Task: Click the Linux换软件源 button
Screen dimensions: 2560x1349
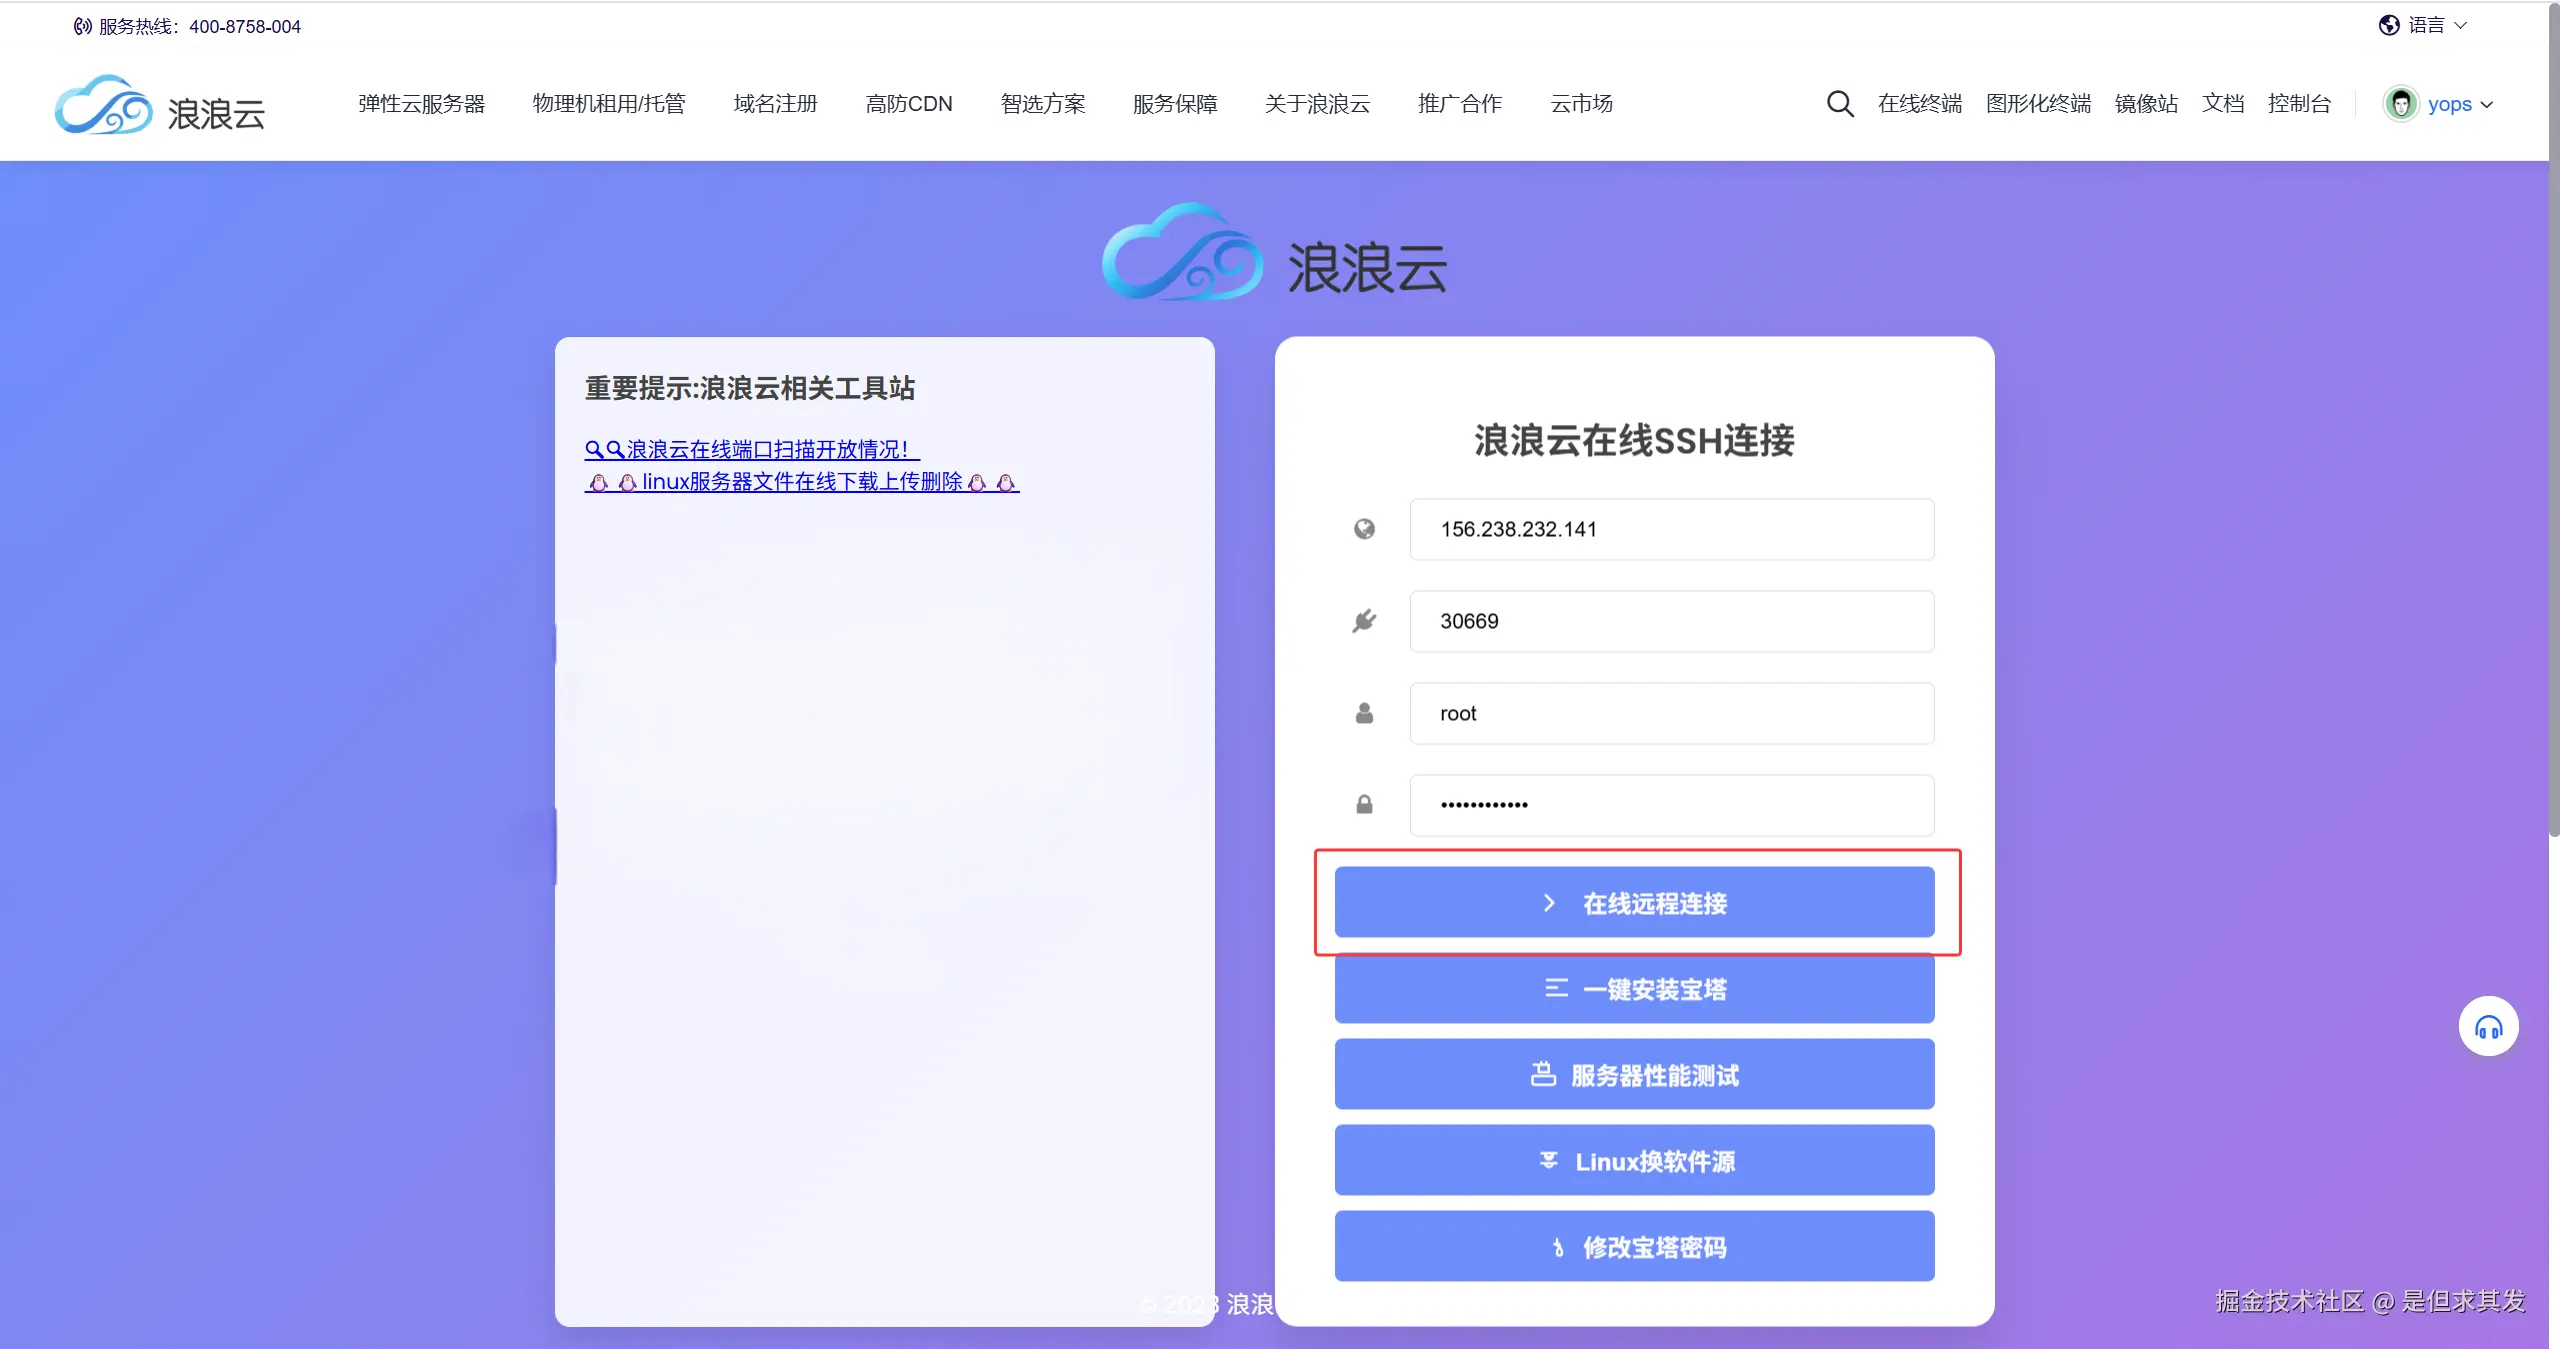Action: tap(1634, 1160)
